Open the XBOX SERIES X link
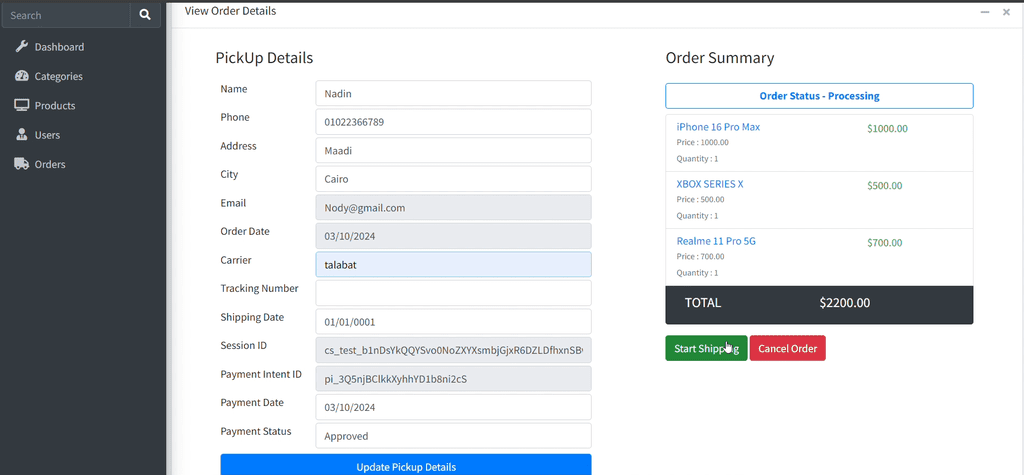Image resolution: width=1024 pixels, height=475 pixels. click(x=710, y=184)
